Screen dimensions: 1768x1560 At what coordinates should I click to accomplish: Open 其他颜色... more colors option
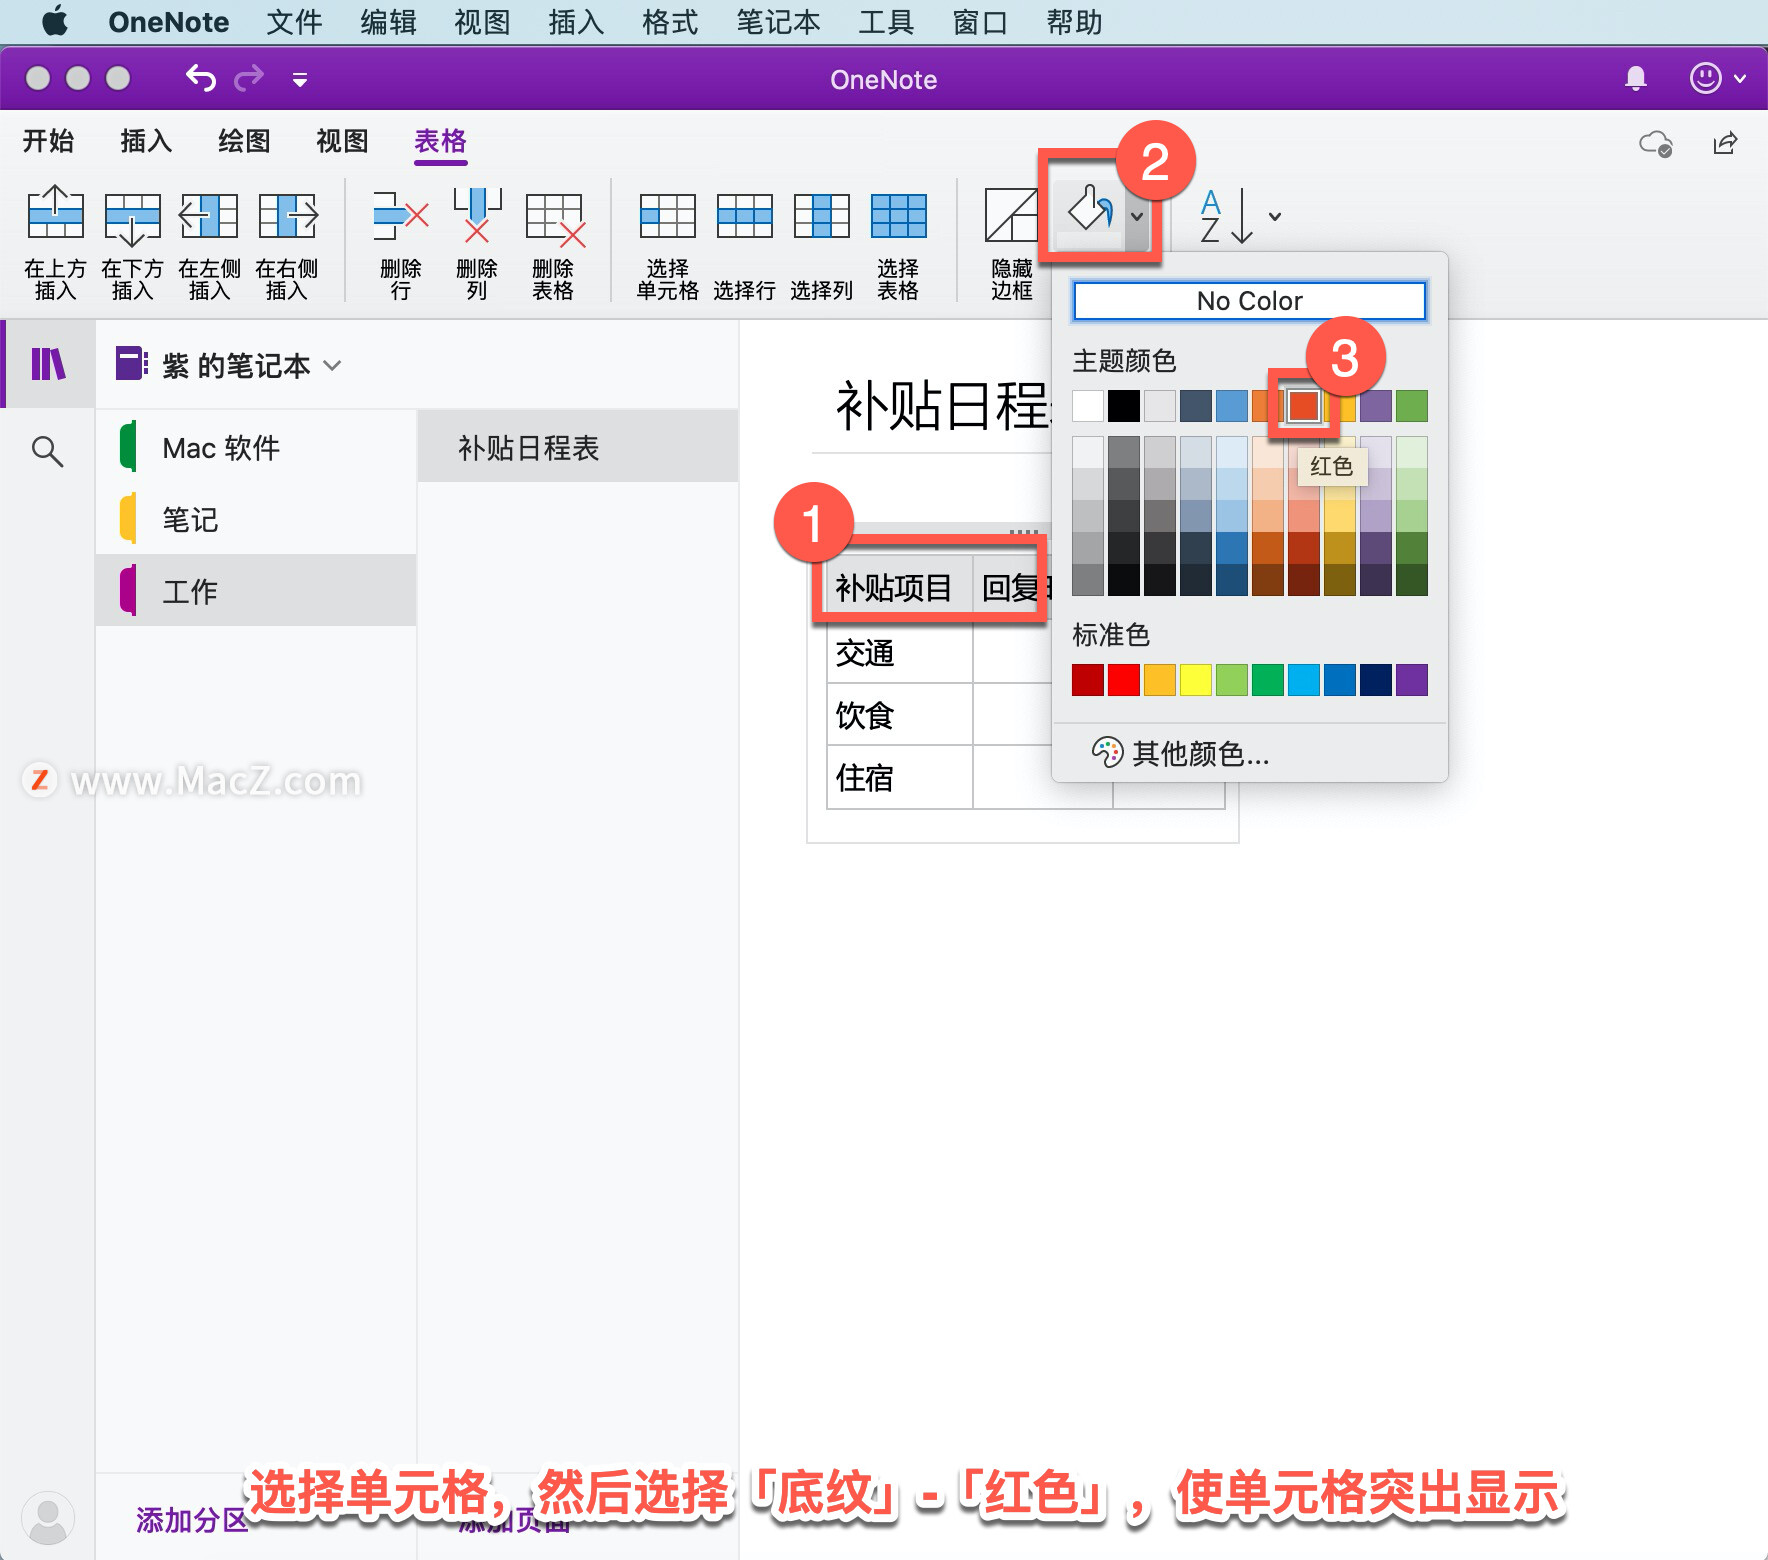coord(1181,753)
